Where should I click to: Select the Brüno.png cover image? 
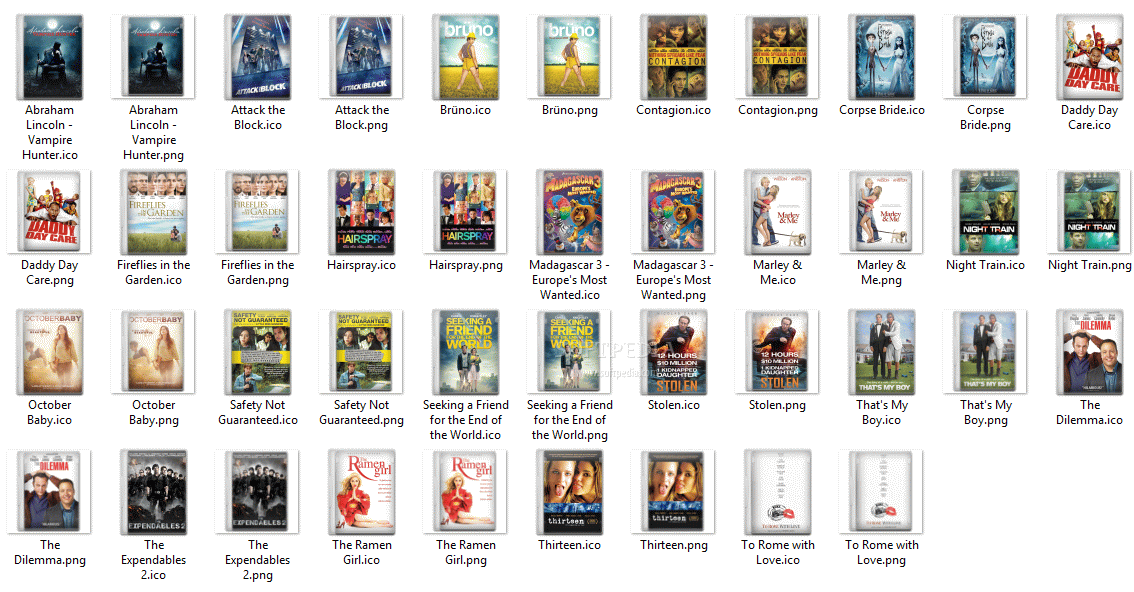(570, 57)
